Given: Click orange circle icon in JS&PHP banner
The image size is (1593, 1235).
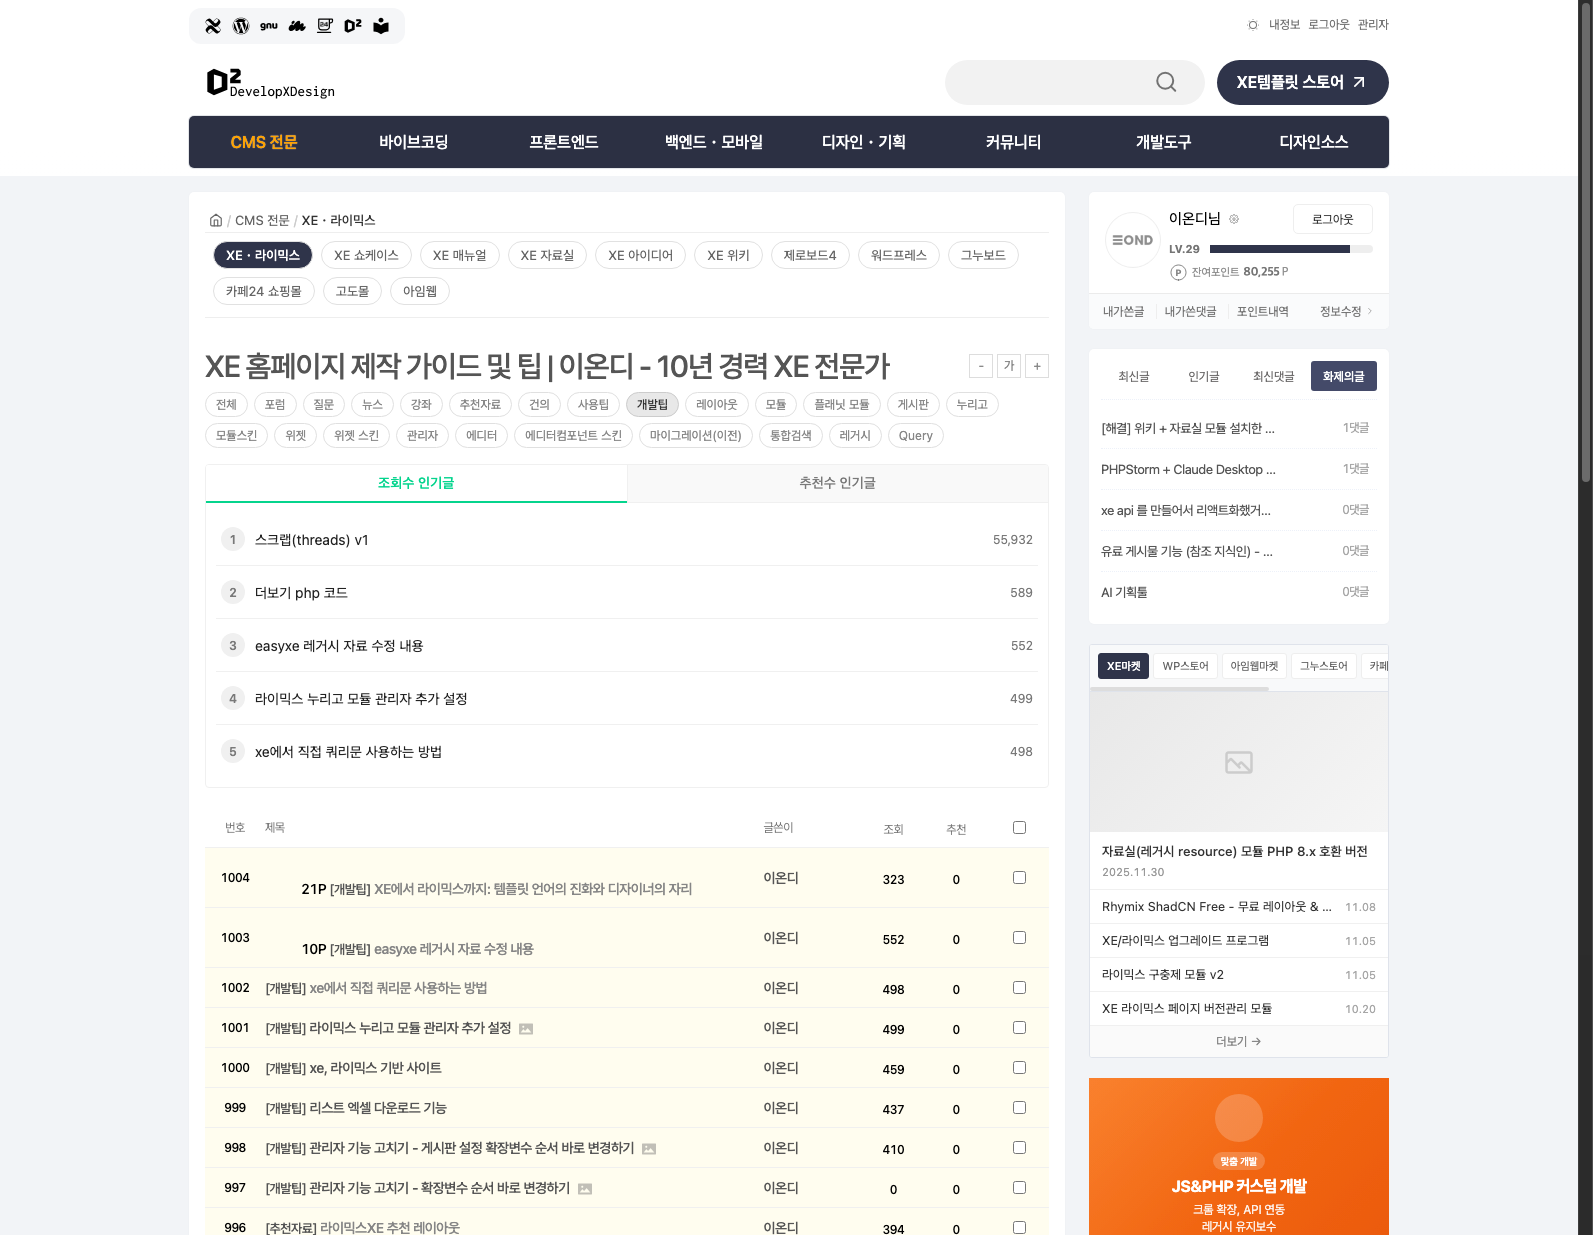Looking at the screenshot, I should [x=1239, y=1118].
